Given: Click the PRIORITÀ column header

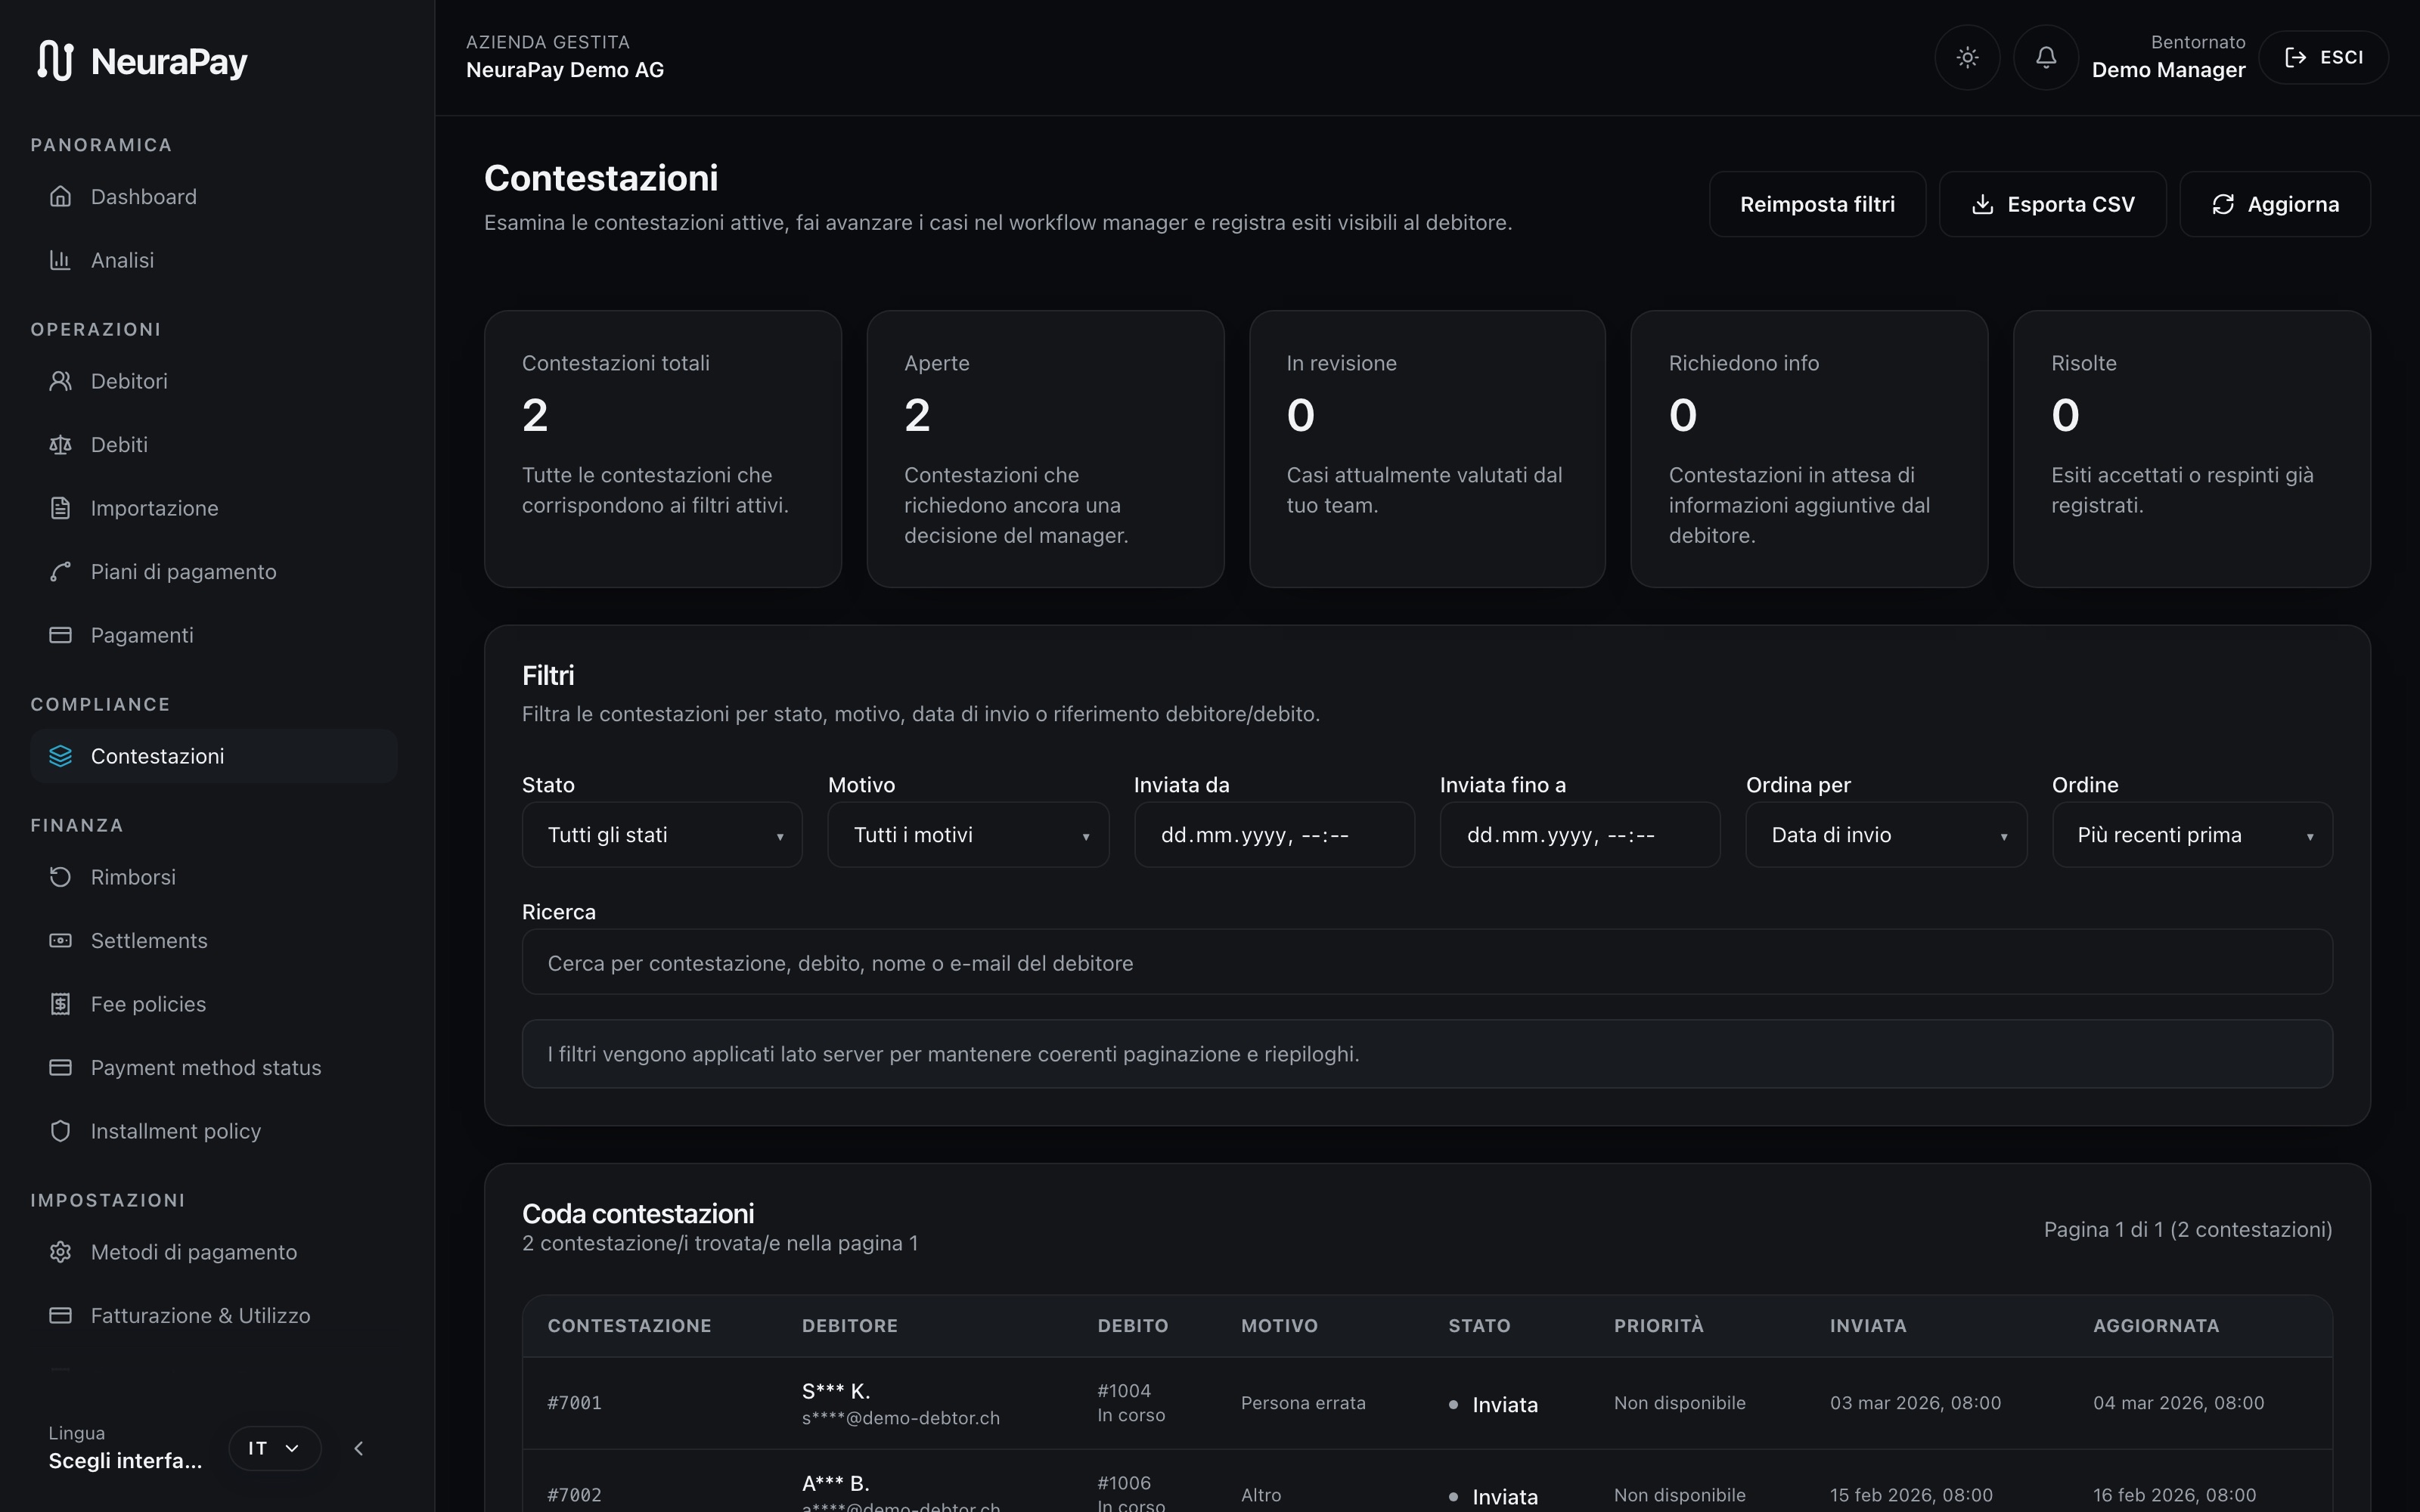Looking at the screenshot, I should [x=1658, y=1326].
